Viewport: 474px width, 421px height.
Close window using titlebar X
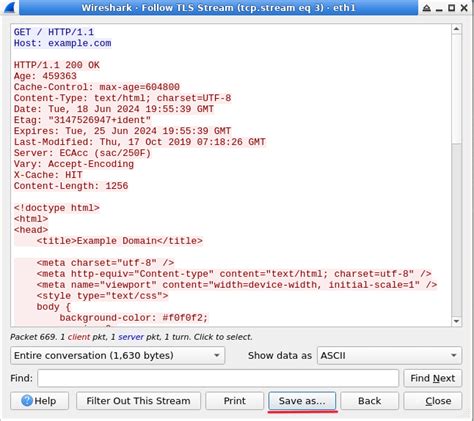[464, 8]
